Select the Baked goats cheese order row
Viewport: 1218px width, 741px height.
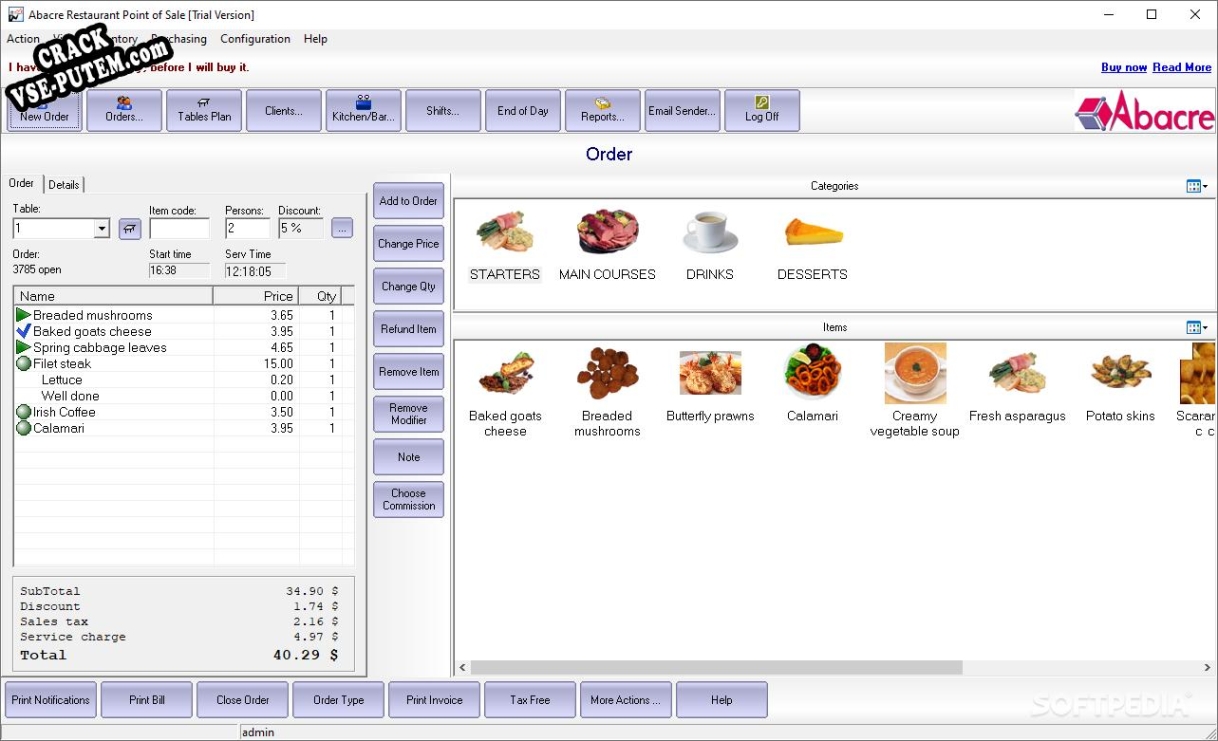tap(184, 331)
